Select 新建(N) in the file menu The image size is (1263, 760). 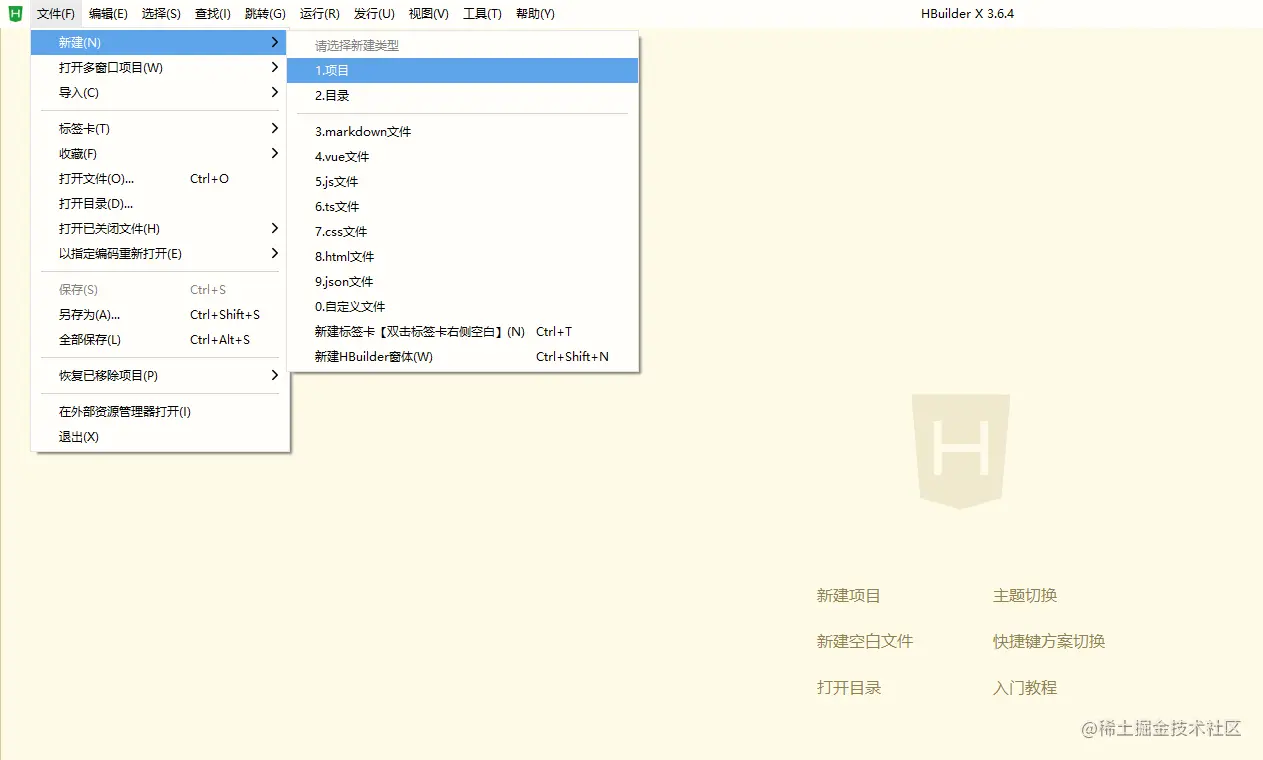pos(160,43)
